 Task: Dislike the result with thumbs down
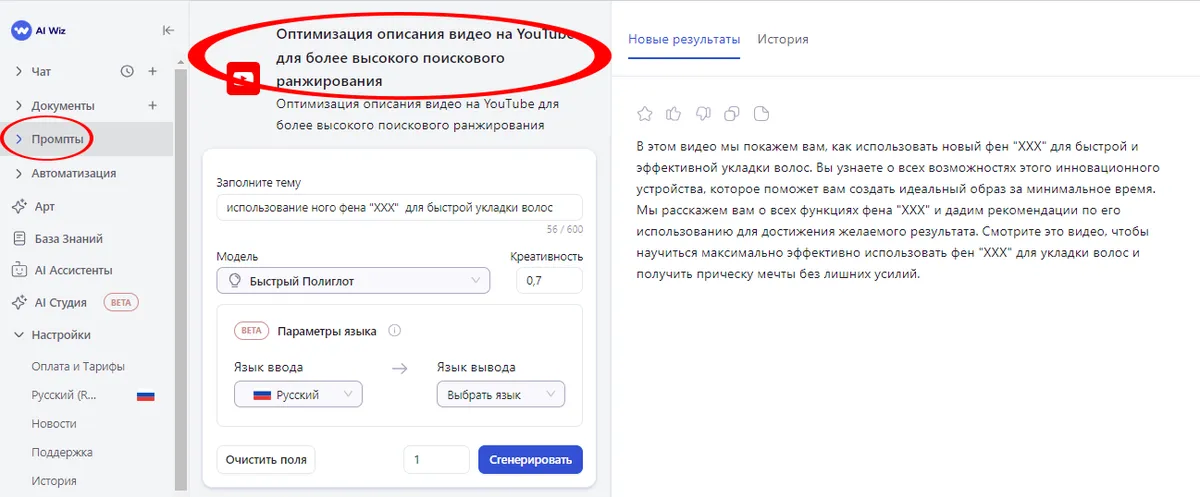tap(702, 113)
